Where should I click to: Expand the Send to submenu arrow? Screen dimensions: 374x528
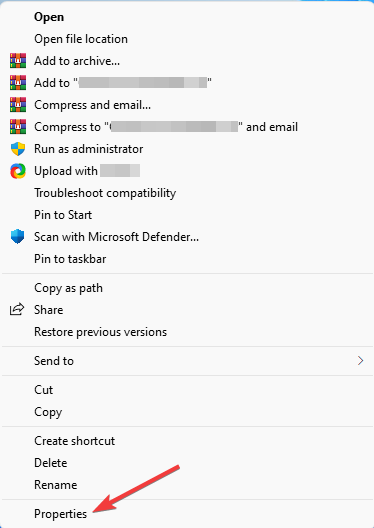(x=361, y=361)
